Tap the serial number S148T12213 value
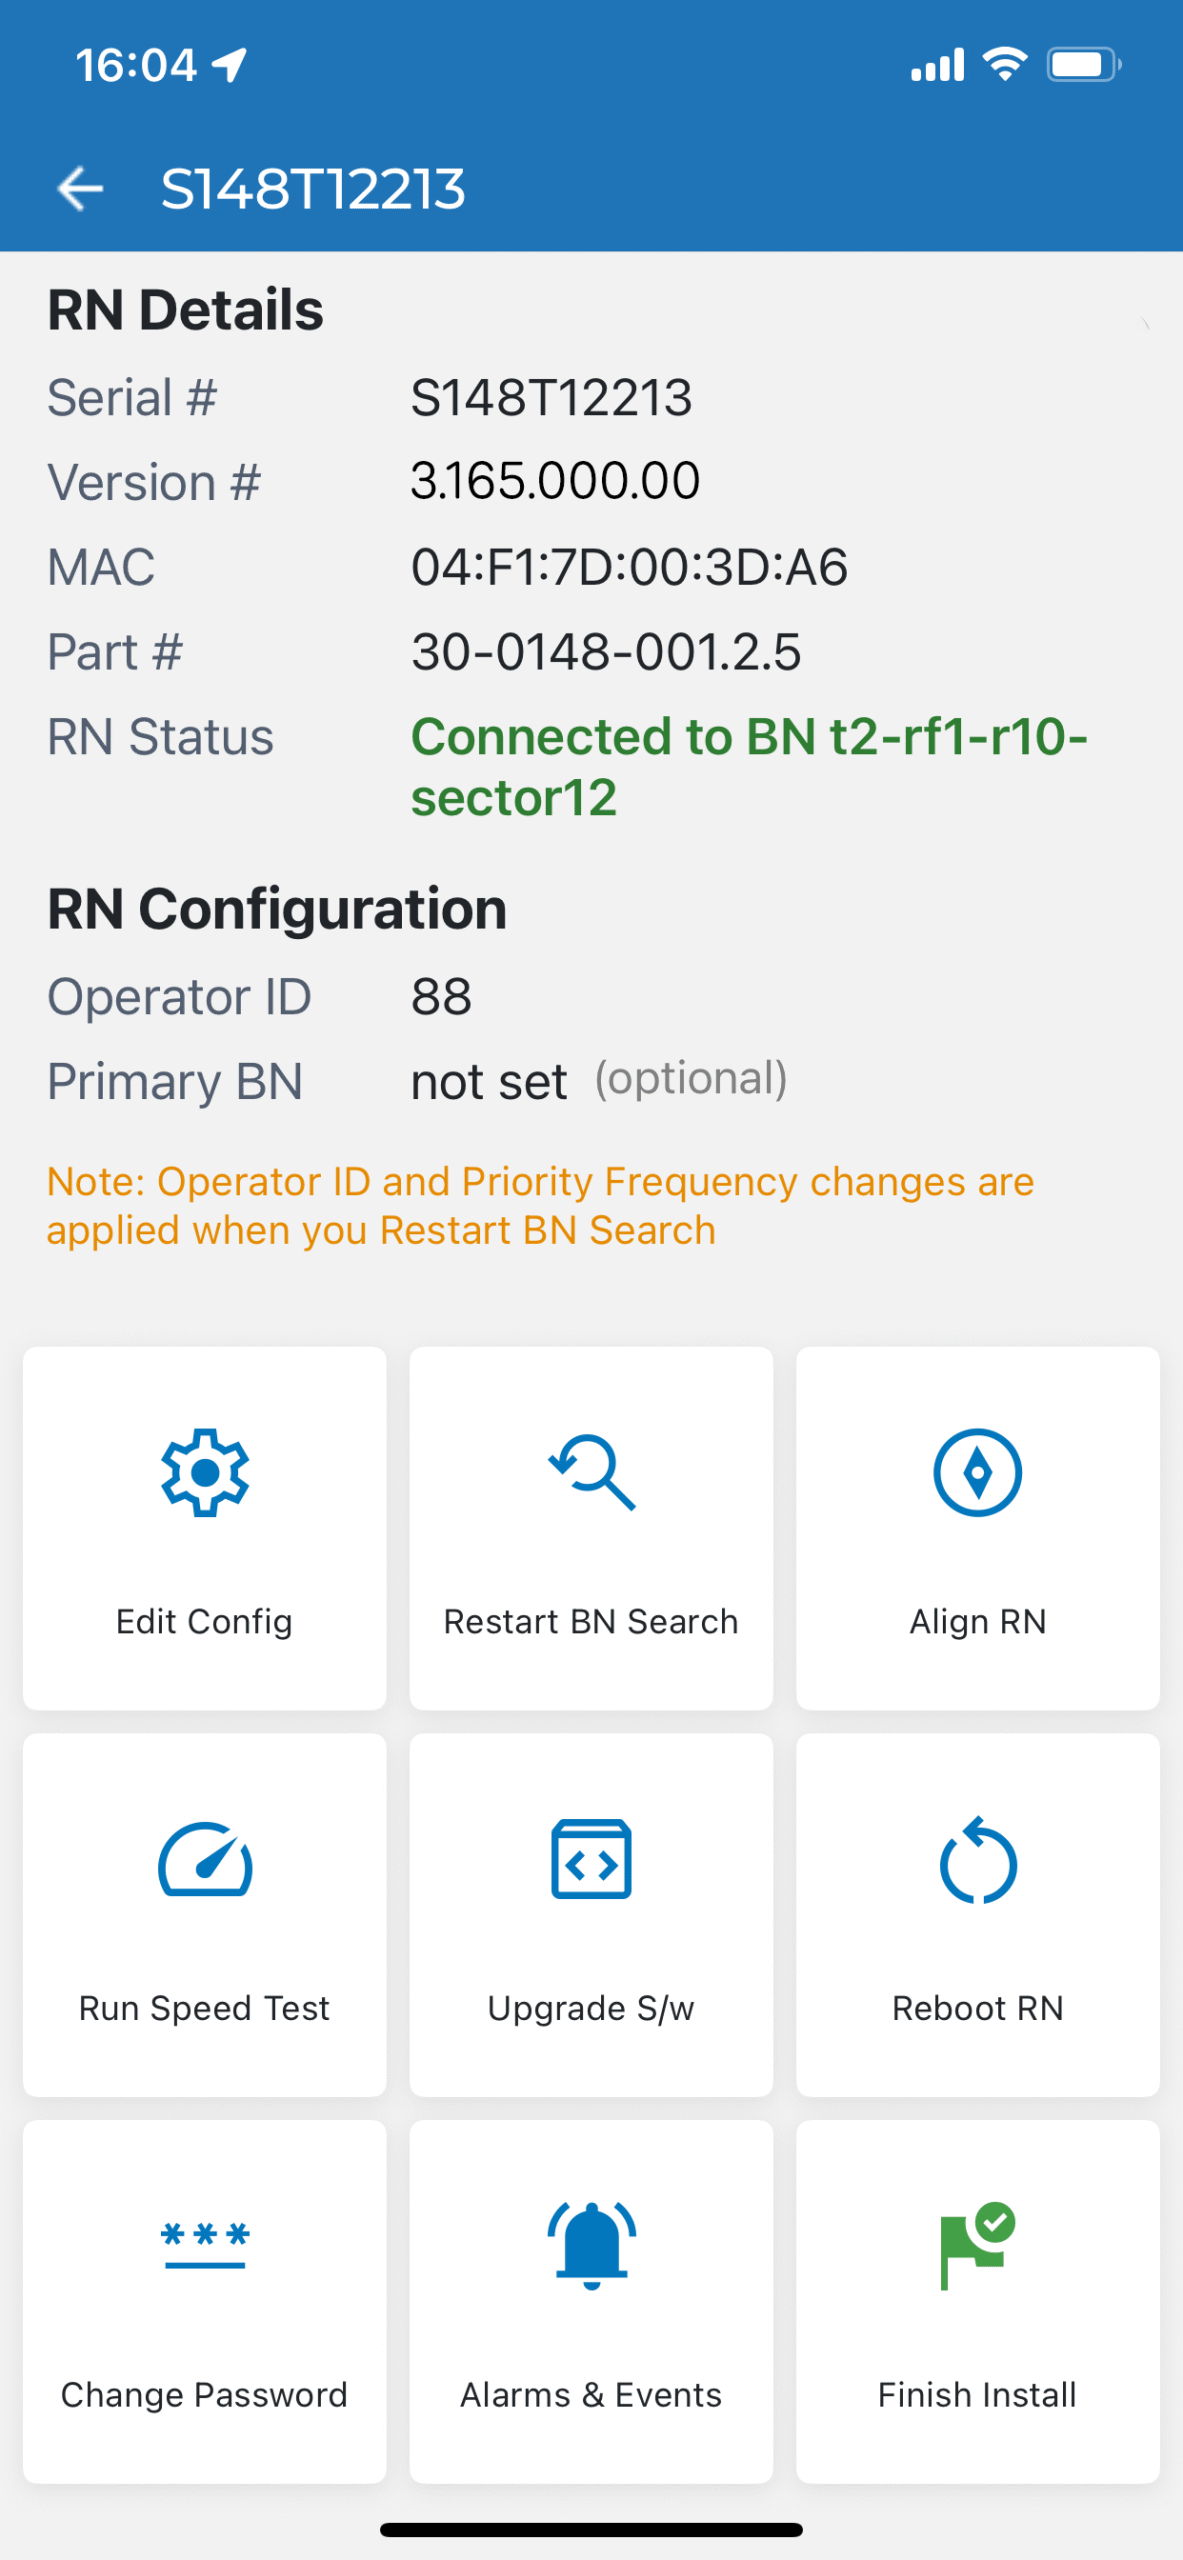 click(x=551, y=398)
